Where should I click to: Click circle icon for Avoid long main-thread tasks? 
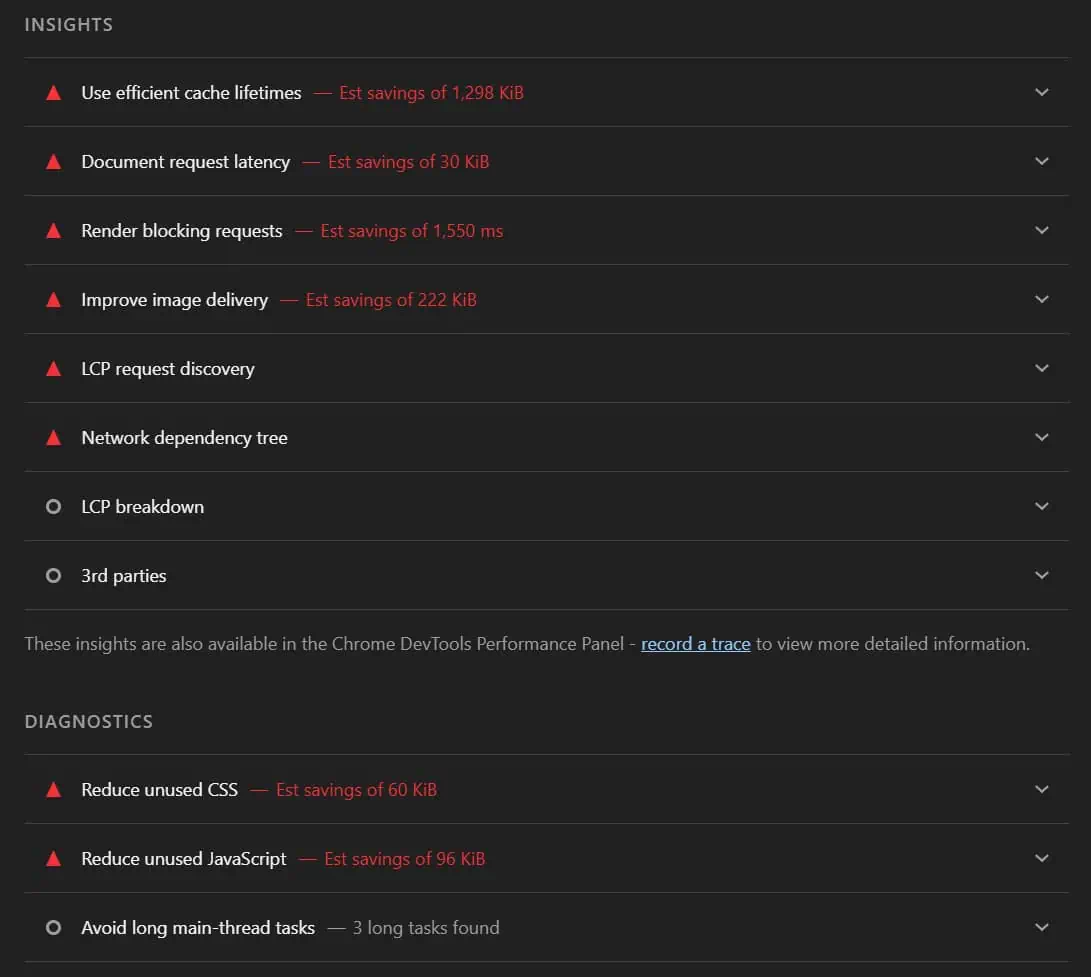(54, 928)
